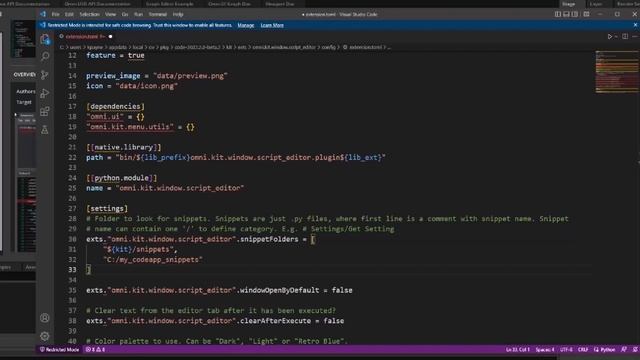Click the CRLF end of line indicator
The height and width of the screenshot is (360, 640).
tap(583, 349)
